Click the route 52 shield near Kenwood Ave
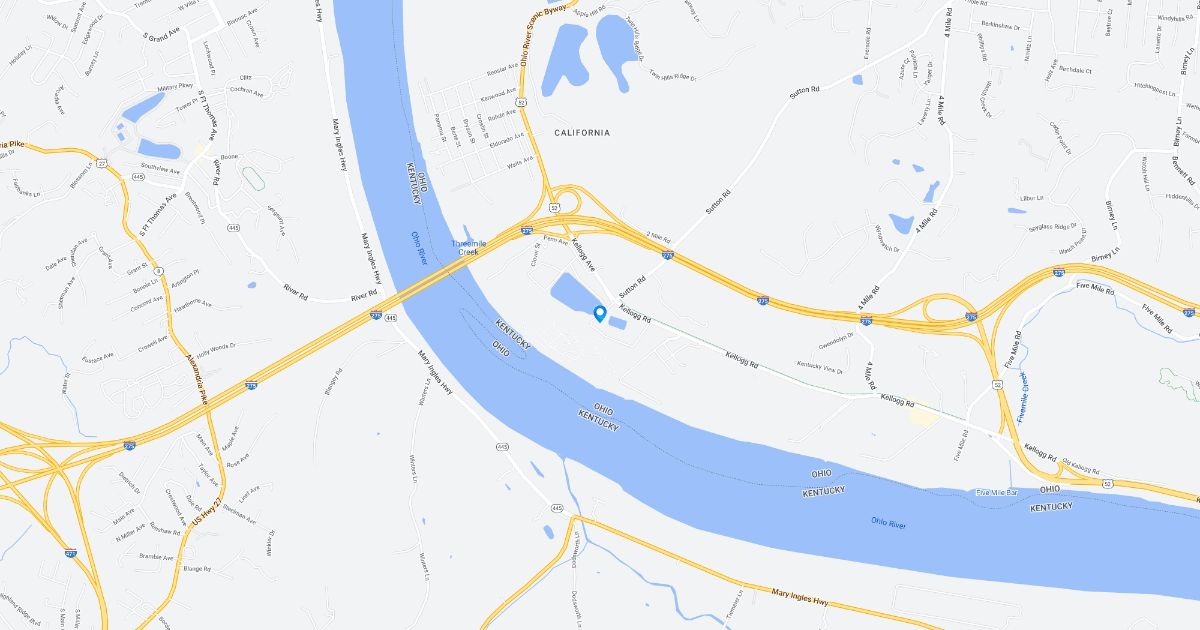The image size is (1200, 630). 523,101
